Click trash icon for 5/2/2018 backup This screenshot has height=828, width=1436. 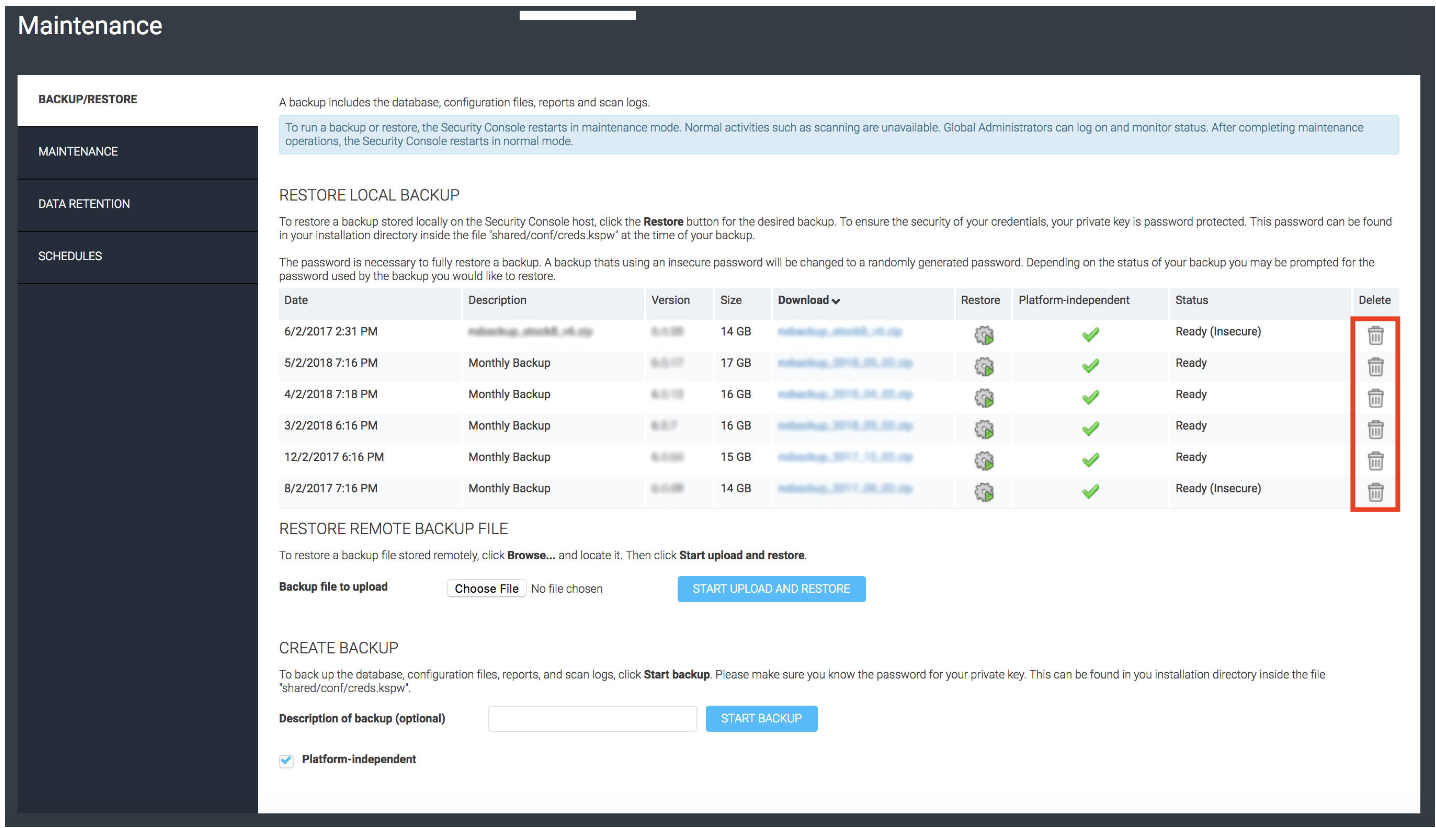pos(1375,367)
